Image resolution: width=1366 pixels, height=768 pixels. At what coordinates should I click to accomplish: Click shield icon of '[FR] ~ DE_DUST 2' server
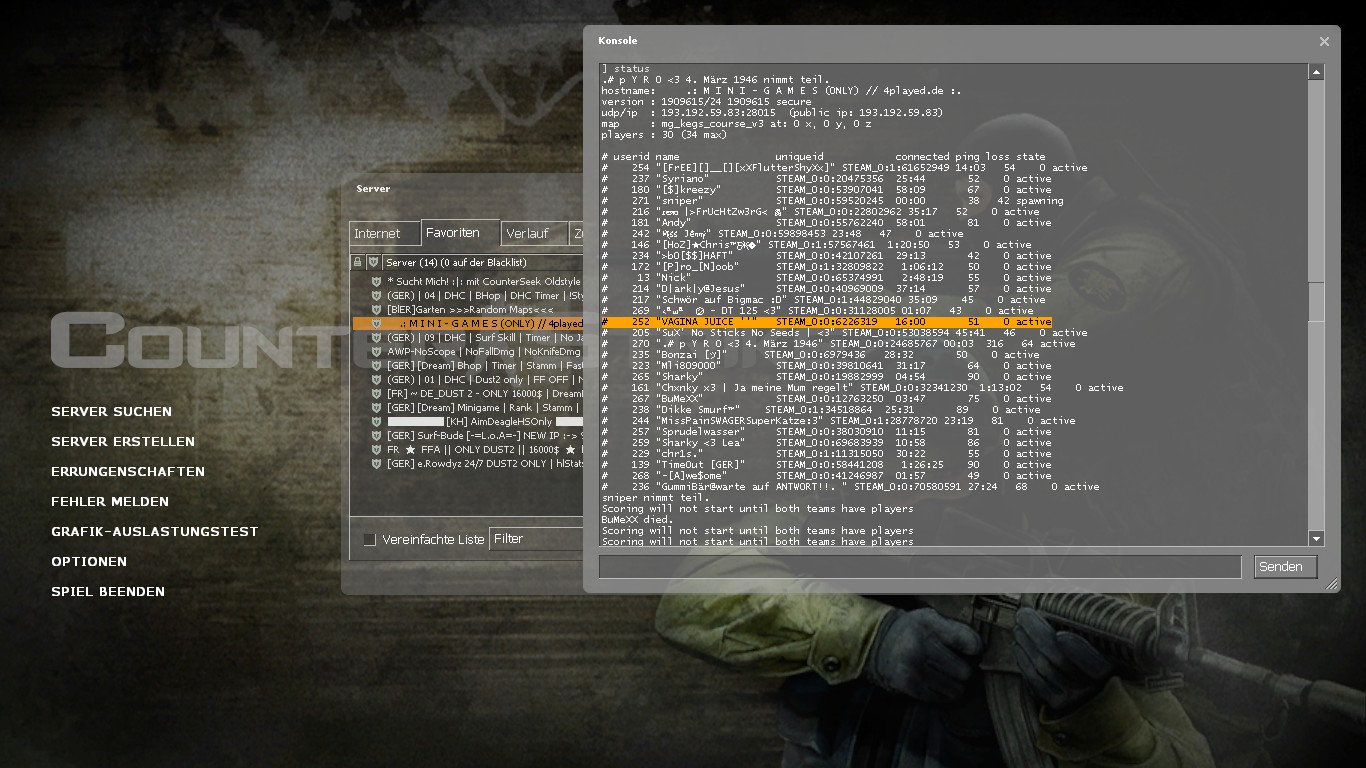[x=377, y=394]
